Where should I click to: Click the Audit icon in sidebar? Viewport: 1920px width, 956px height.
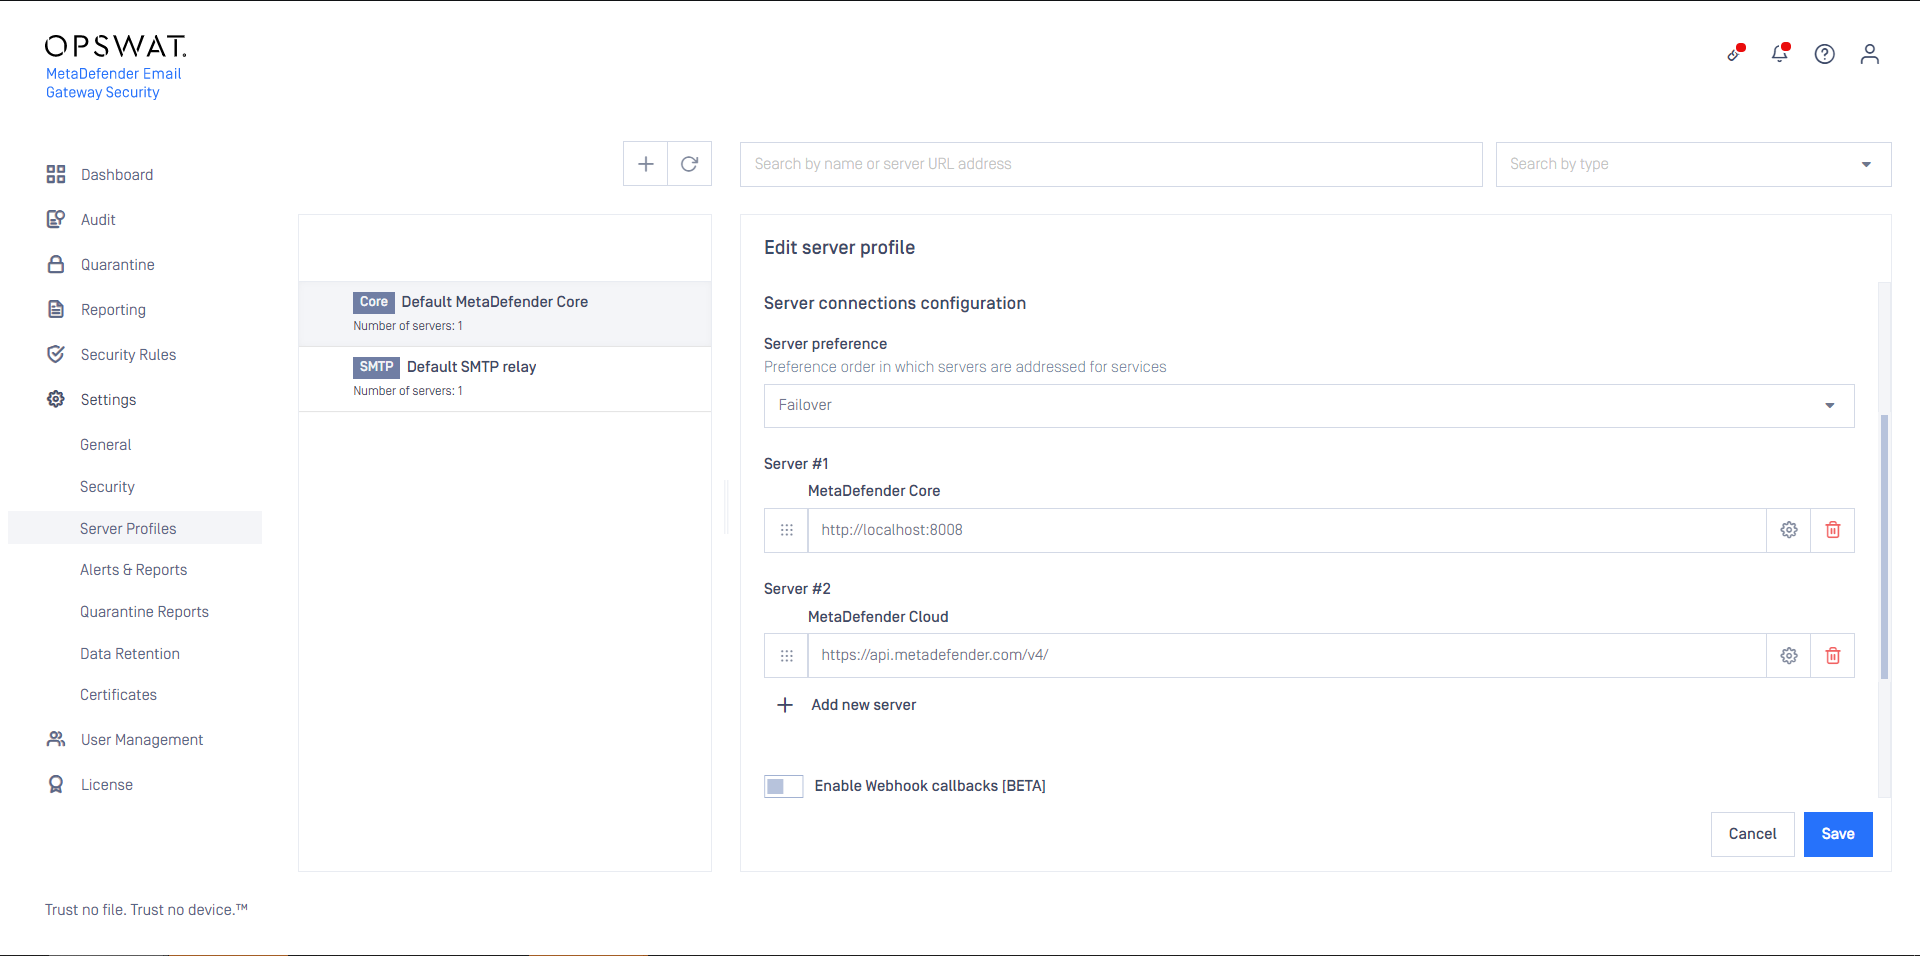point(56,219)
